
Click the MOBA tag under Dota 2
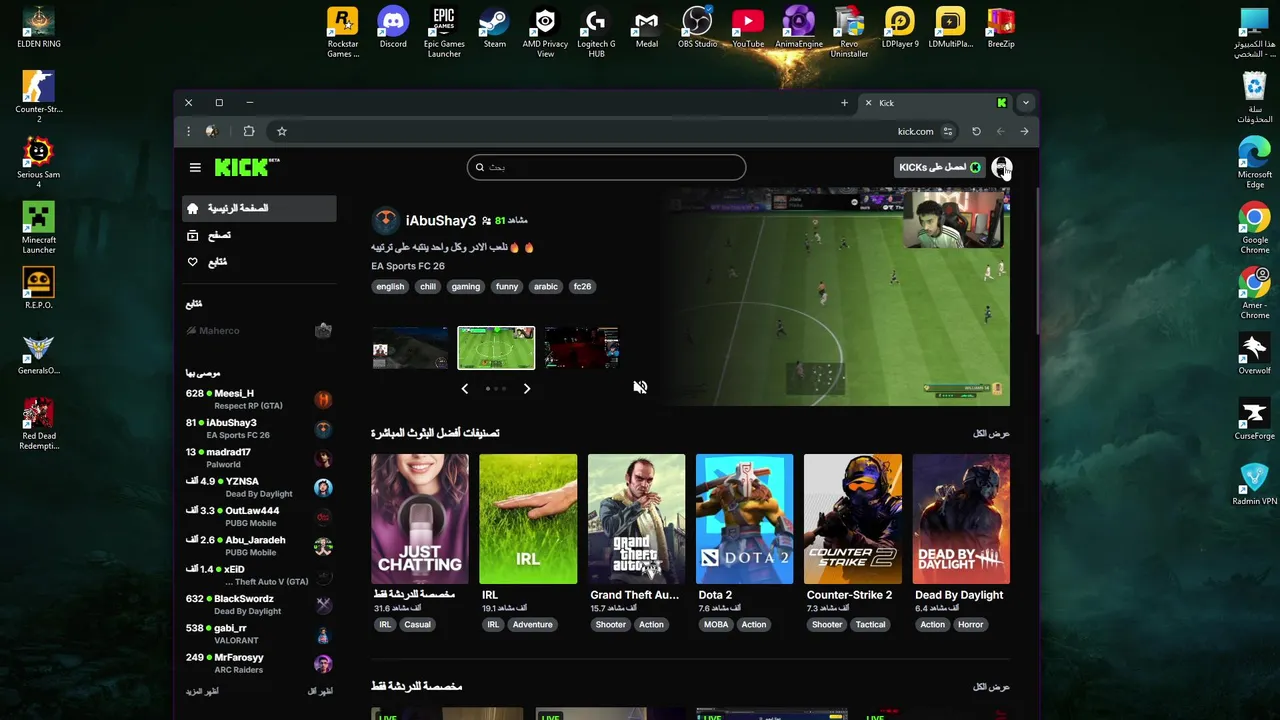[716, 624]
